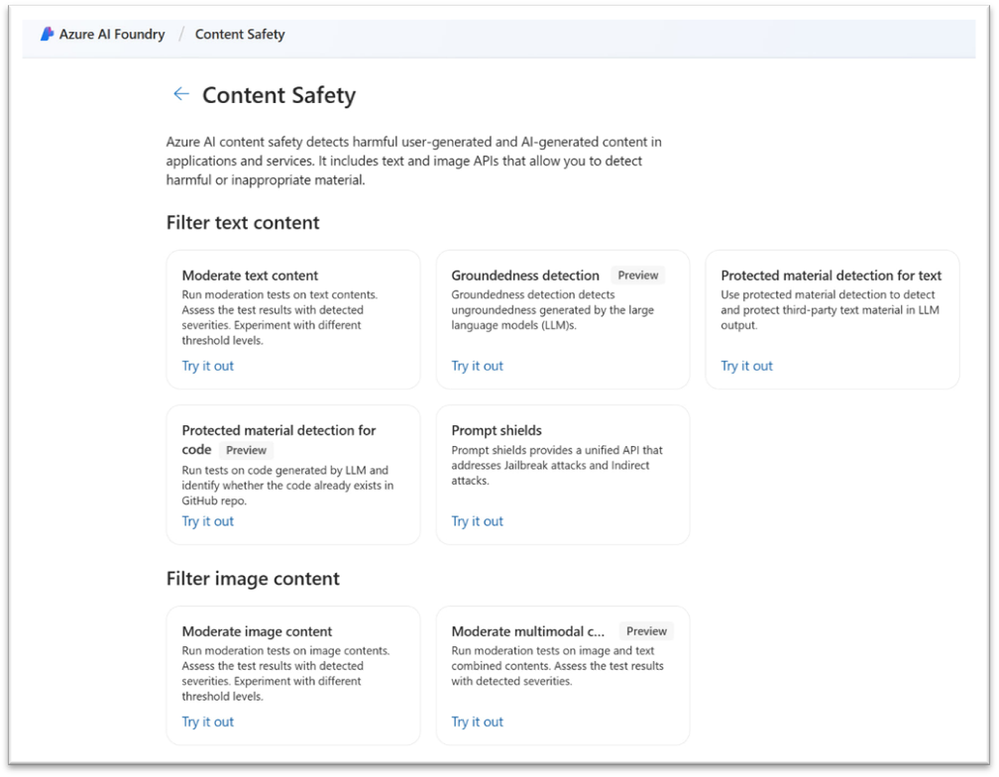Click the description mentioning GitHub repo
This screenshot has width=999, height=777.
pyautogui.click(x=287, y=486)
